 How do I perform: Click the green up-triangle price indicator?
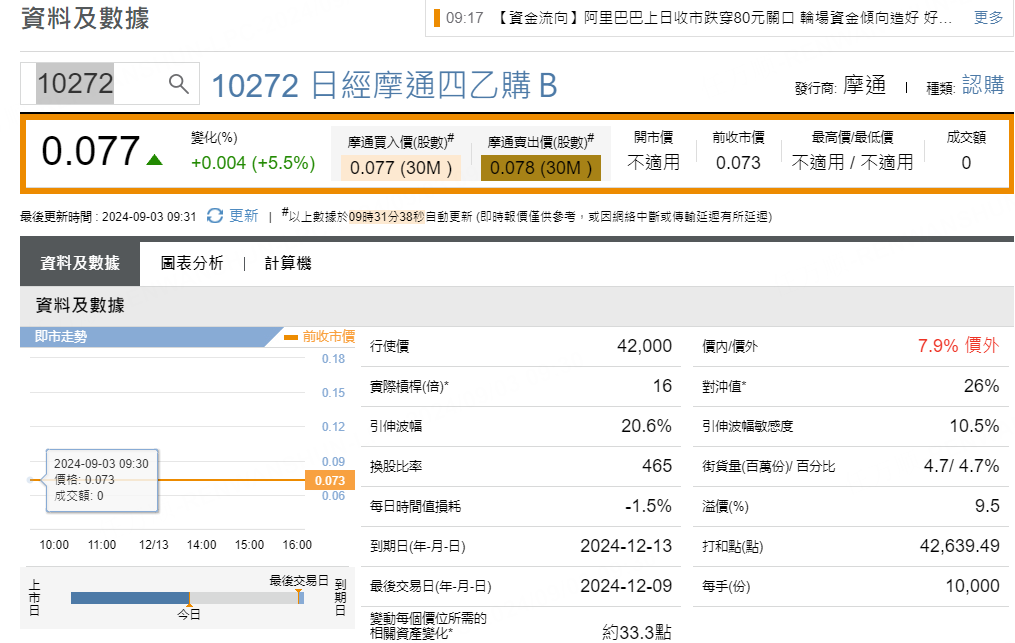154,159
